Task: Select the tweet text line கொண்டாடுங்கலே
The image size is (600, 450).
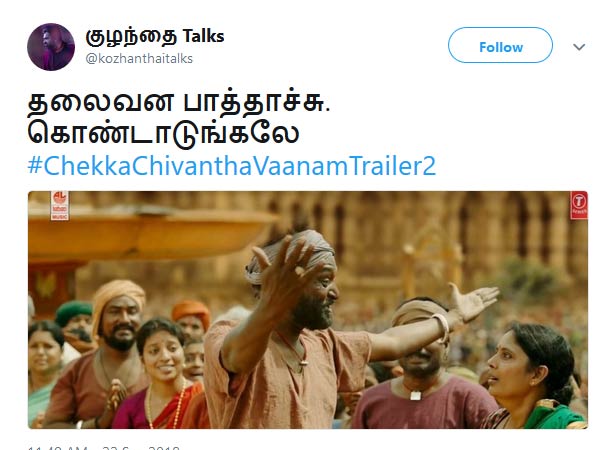Action: click(163, 134)
